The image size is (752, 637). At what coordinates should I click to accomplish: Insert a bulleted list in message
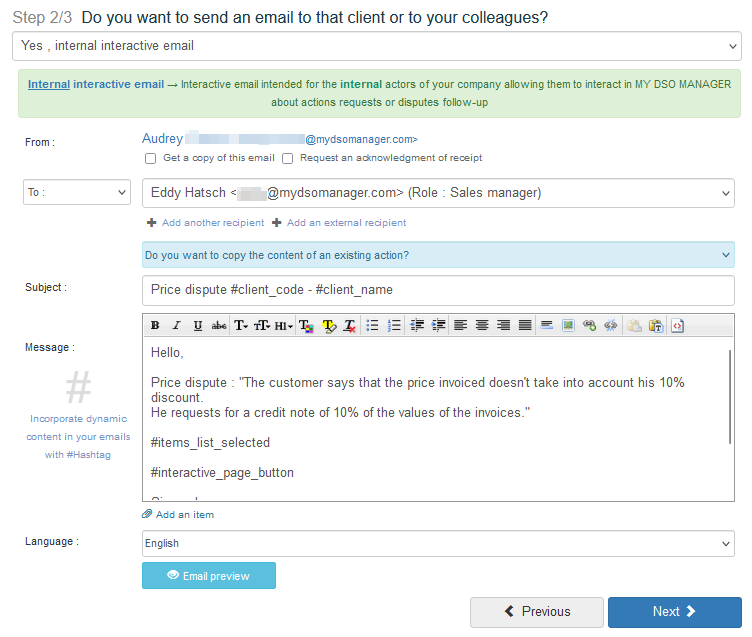point(372,326)
